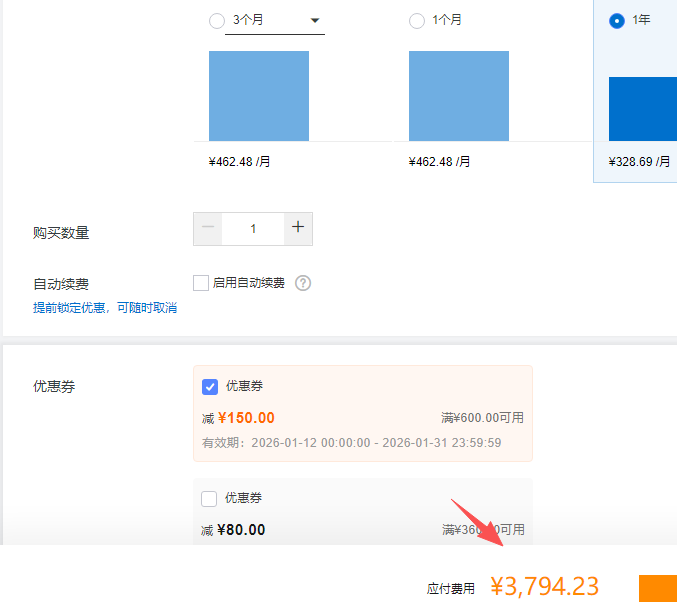Click the 提前锁定优惠，可随时取消 link

point(105,308)
